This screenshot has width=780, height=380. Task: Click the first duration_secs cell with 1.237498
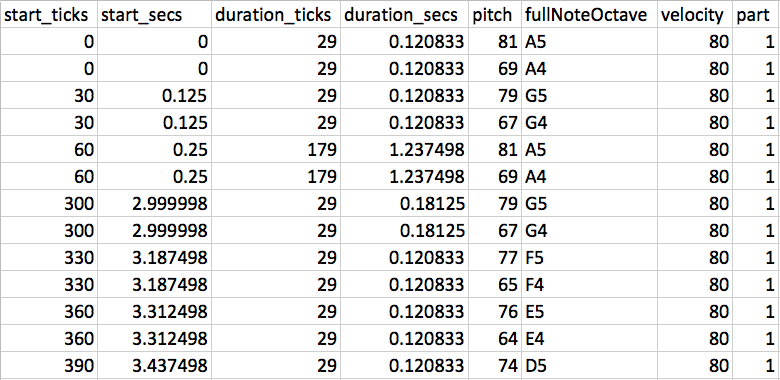pos(404,150)
